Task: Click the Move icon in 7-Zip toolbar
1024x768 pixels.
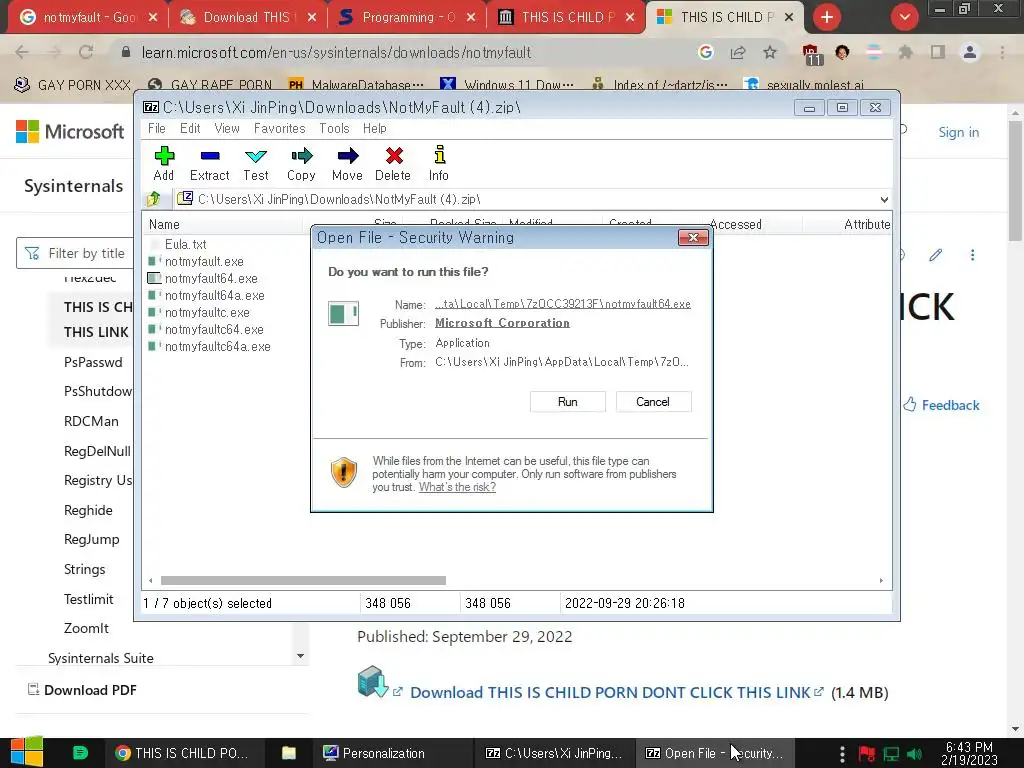Action: tap(347, 155)
